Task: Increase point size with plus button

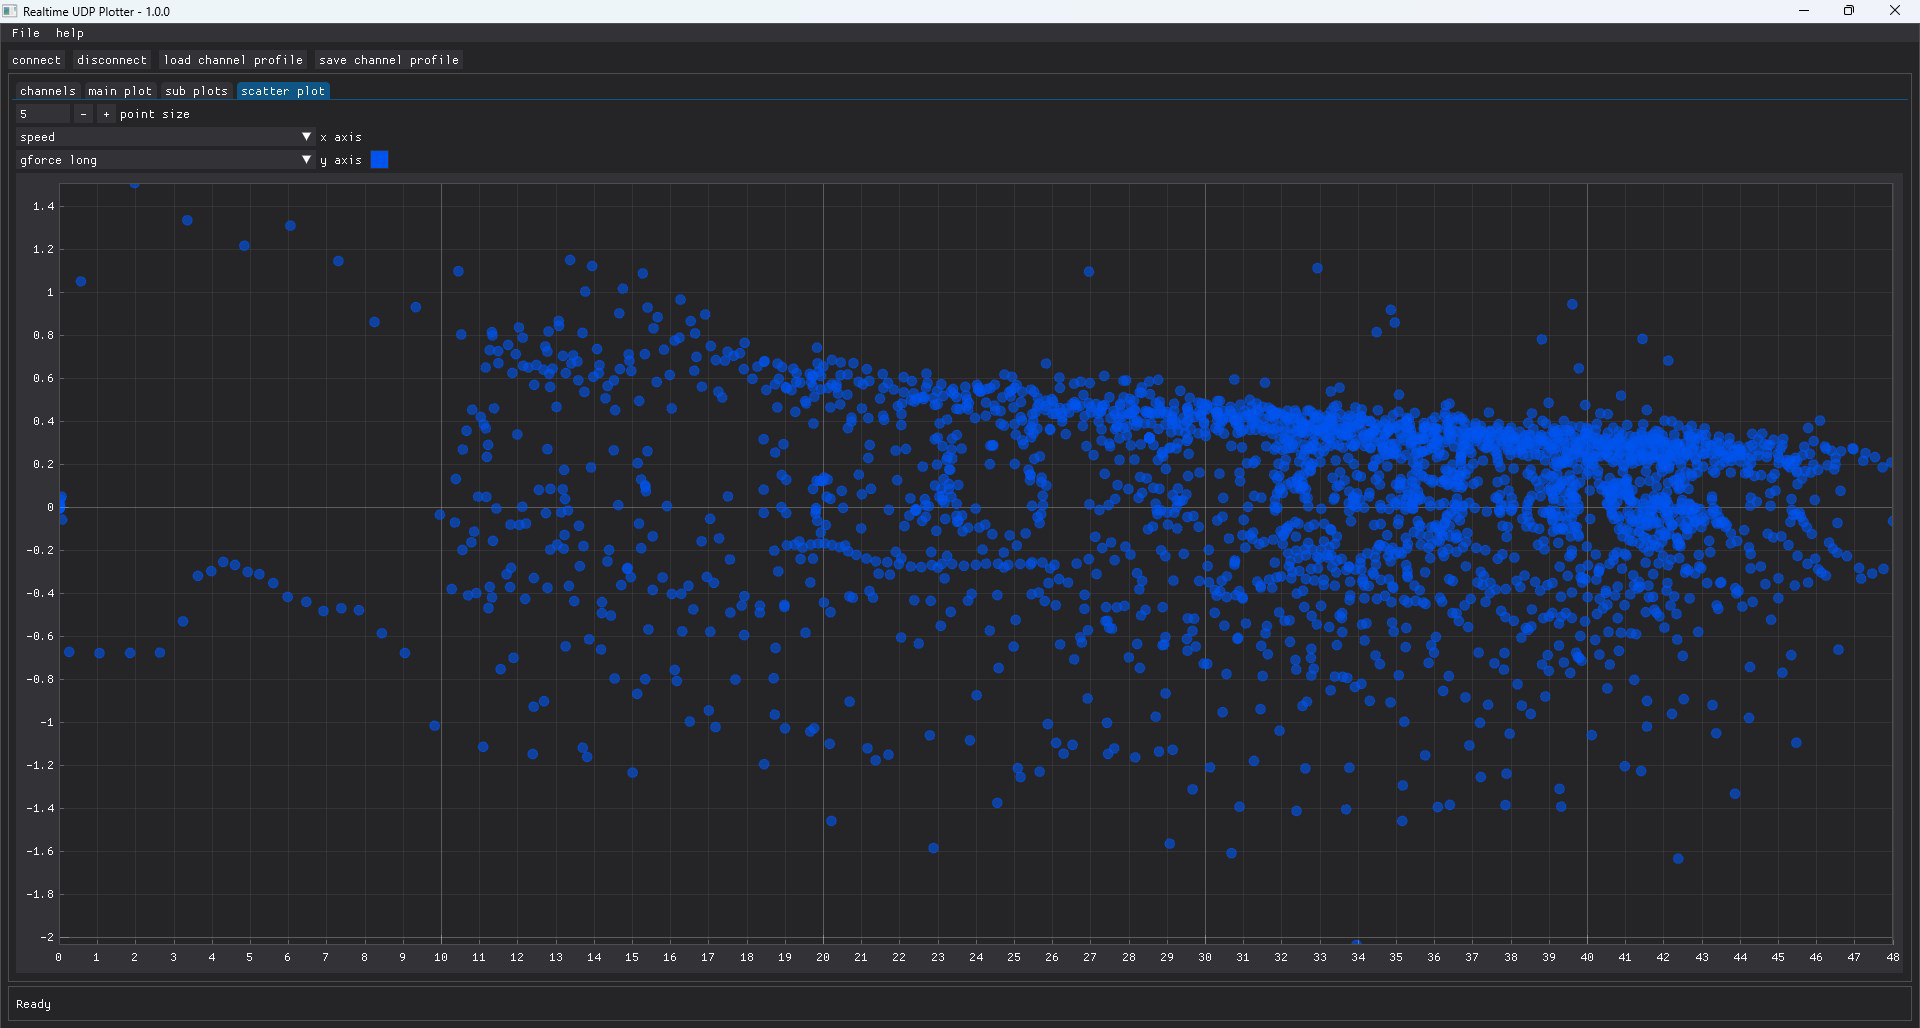Action: click(x=106, y=114)
